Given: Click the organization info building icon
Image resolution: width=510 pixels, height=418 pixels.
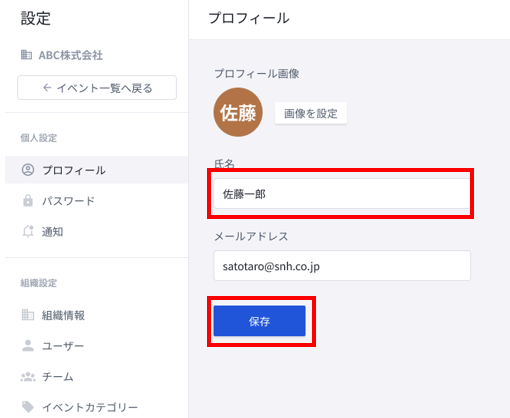Looking at the screenshot, I should click(28, 315).
